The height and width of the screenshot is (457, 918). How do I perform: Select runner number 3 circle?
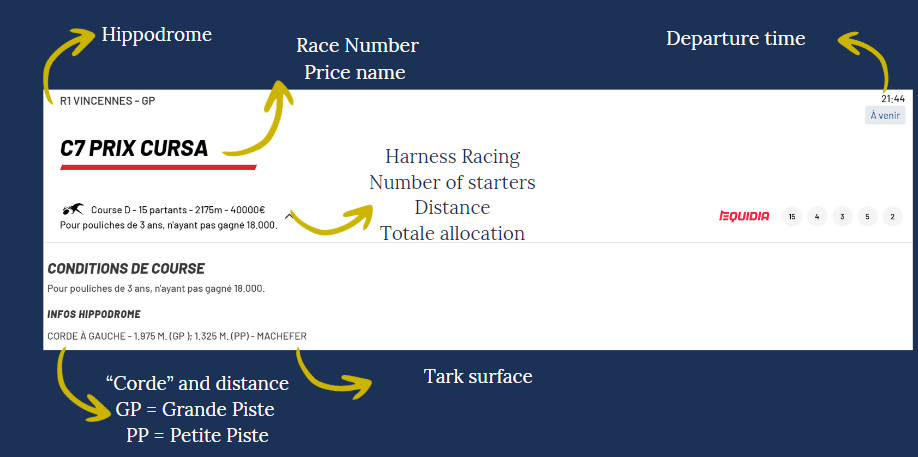click(x=842, y=216)
